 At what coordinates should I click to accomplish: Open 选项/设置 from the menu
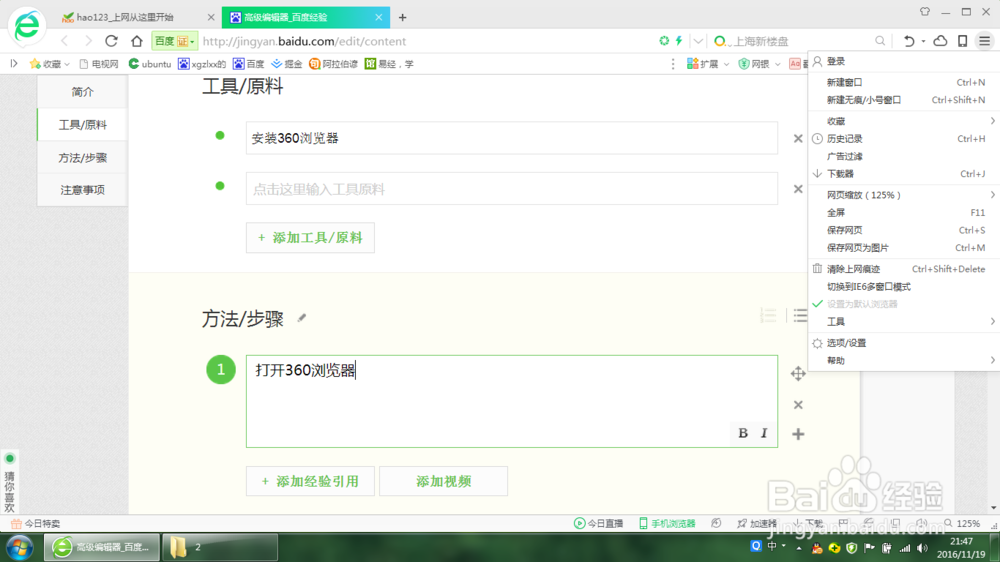point(903,343)
